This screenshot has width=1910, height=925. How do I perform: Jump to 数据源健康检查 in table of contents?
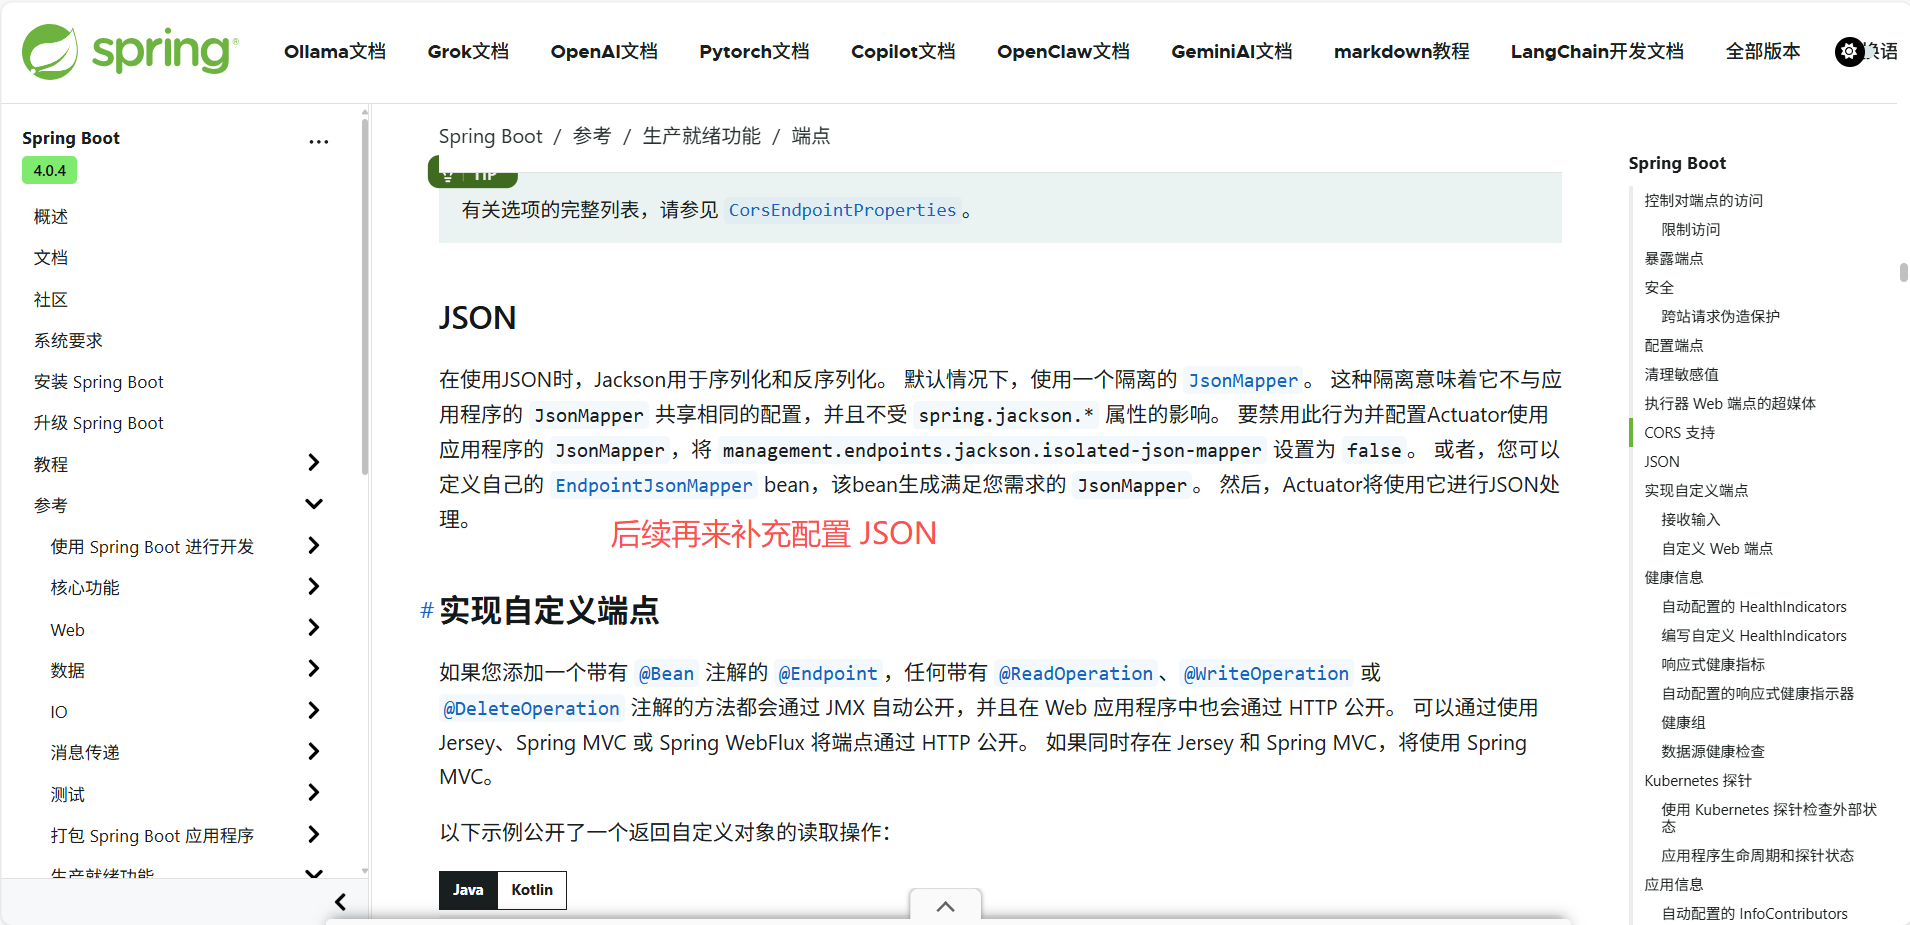coord(1713,752)
